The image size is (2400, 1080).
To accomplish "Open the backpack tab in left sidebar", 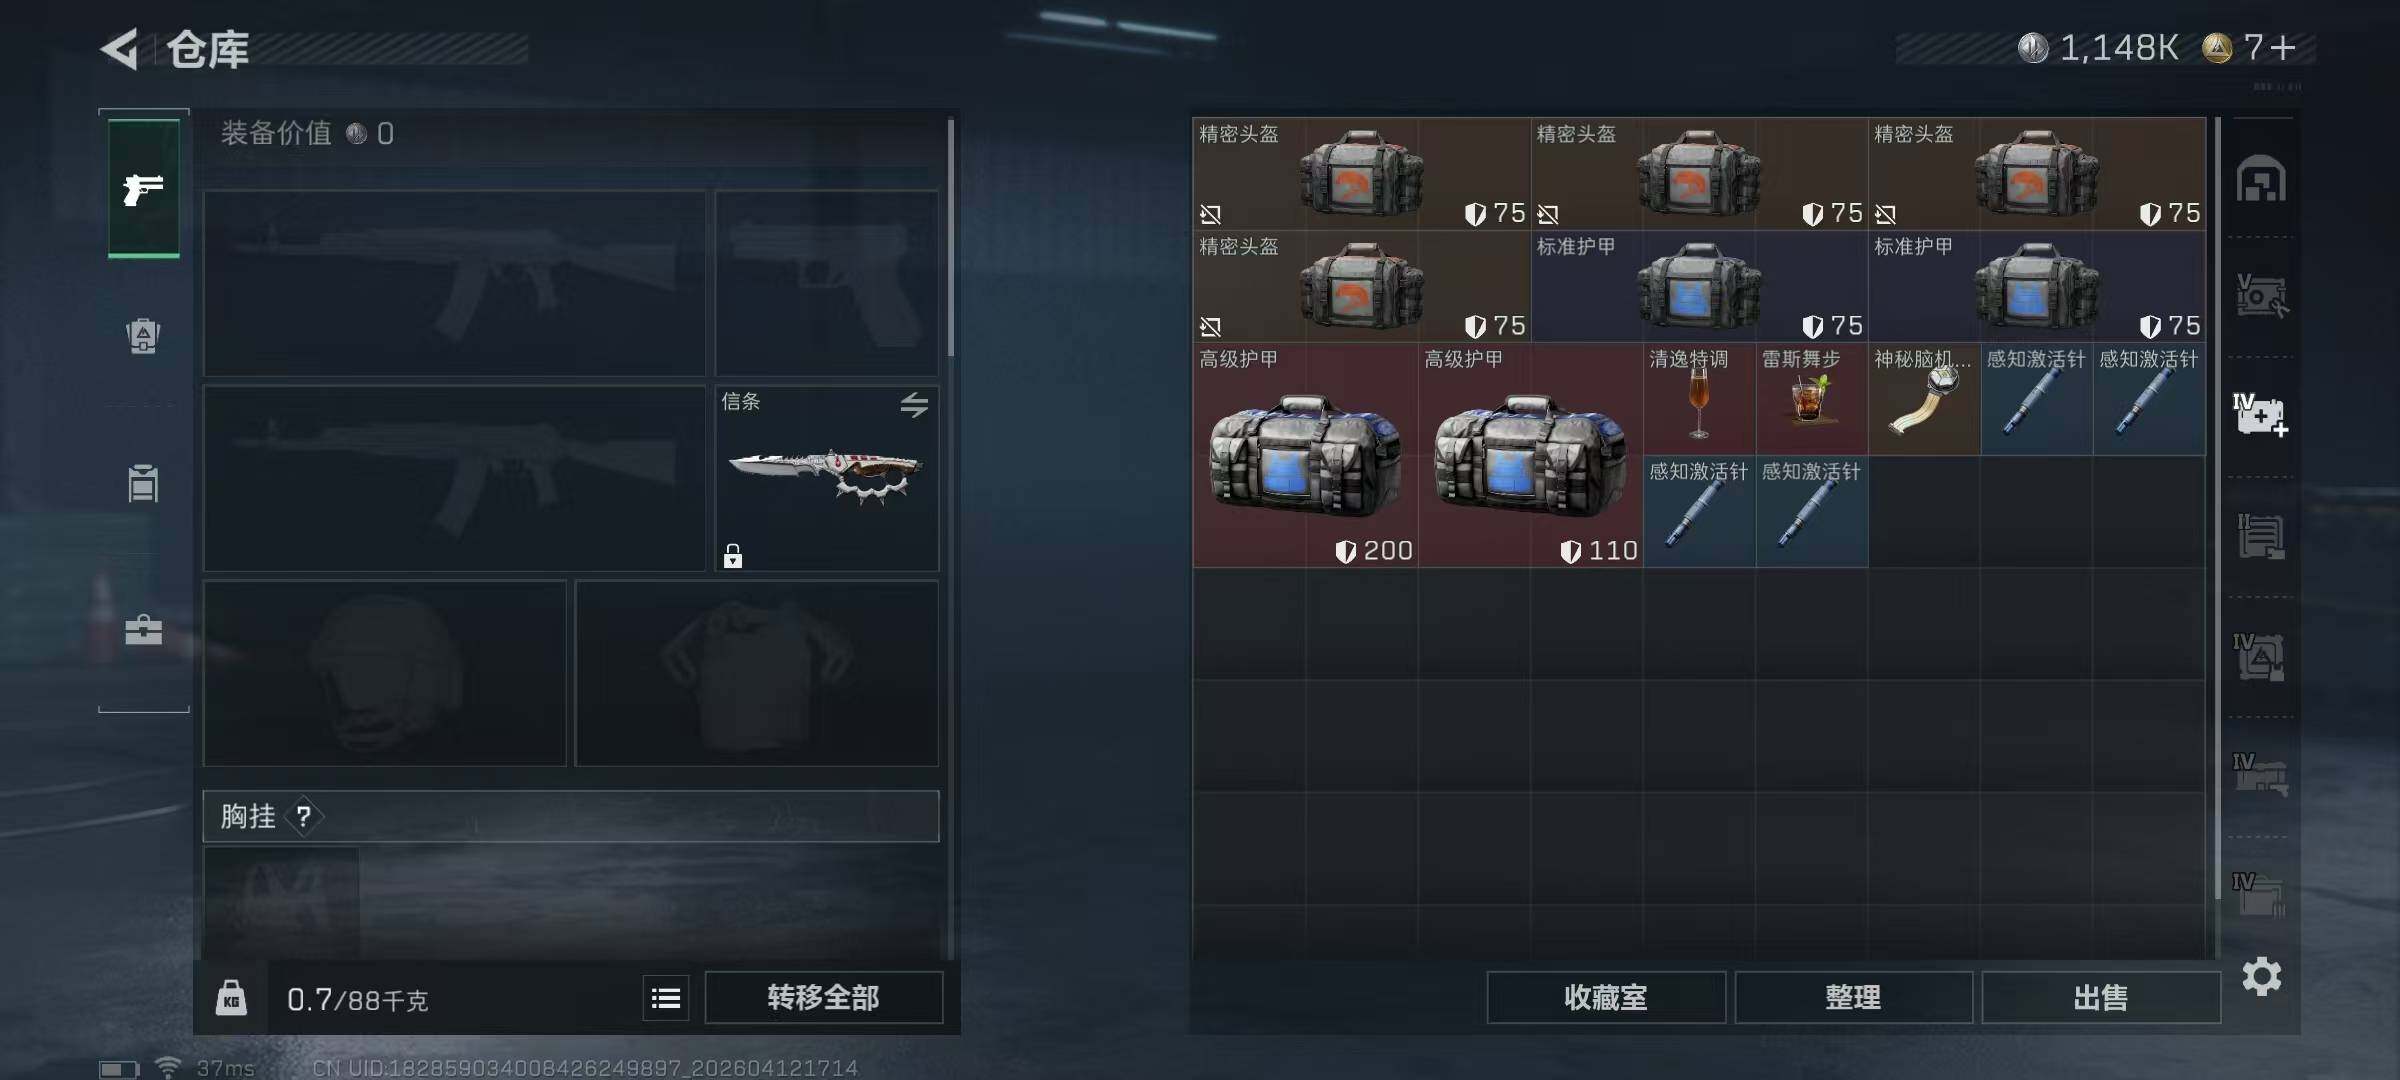I will (143, 336).
